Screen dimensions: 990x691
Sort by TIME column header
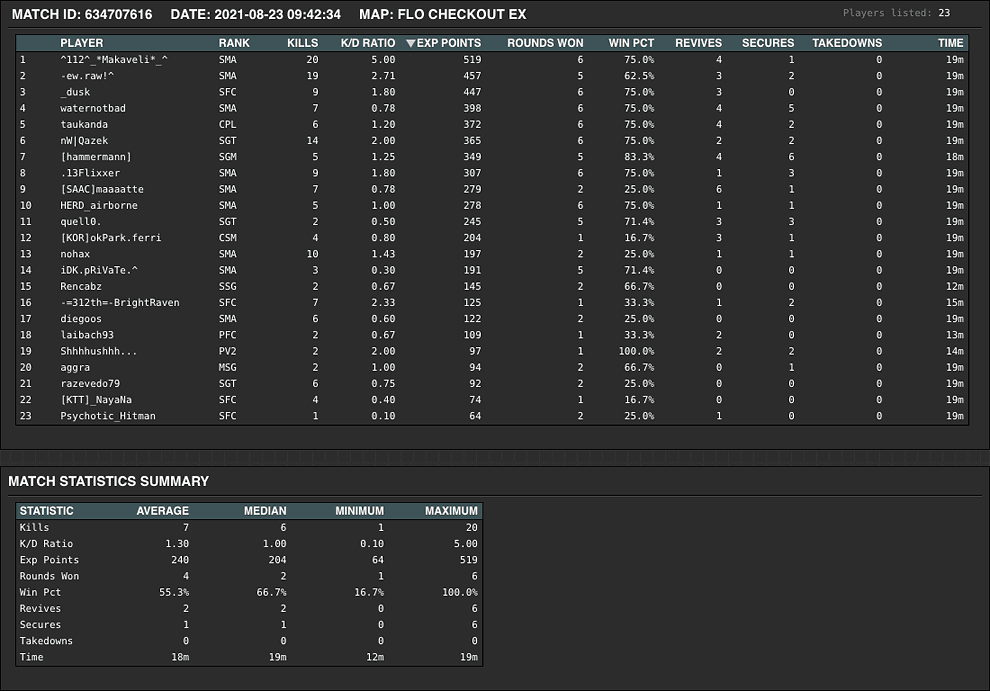pyautogui.click(x=950, y=43)
